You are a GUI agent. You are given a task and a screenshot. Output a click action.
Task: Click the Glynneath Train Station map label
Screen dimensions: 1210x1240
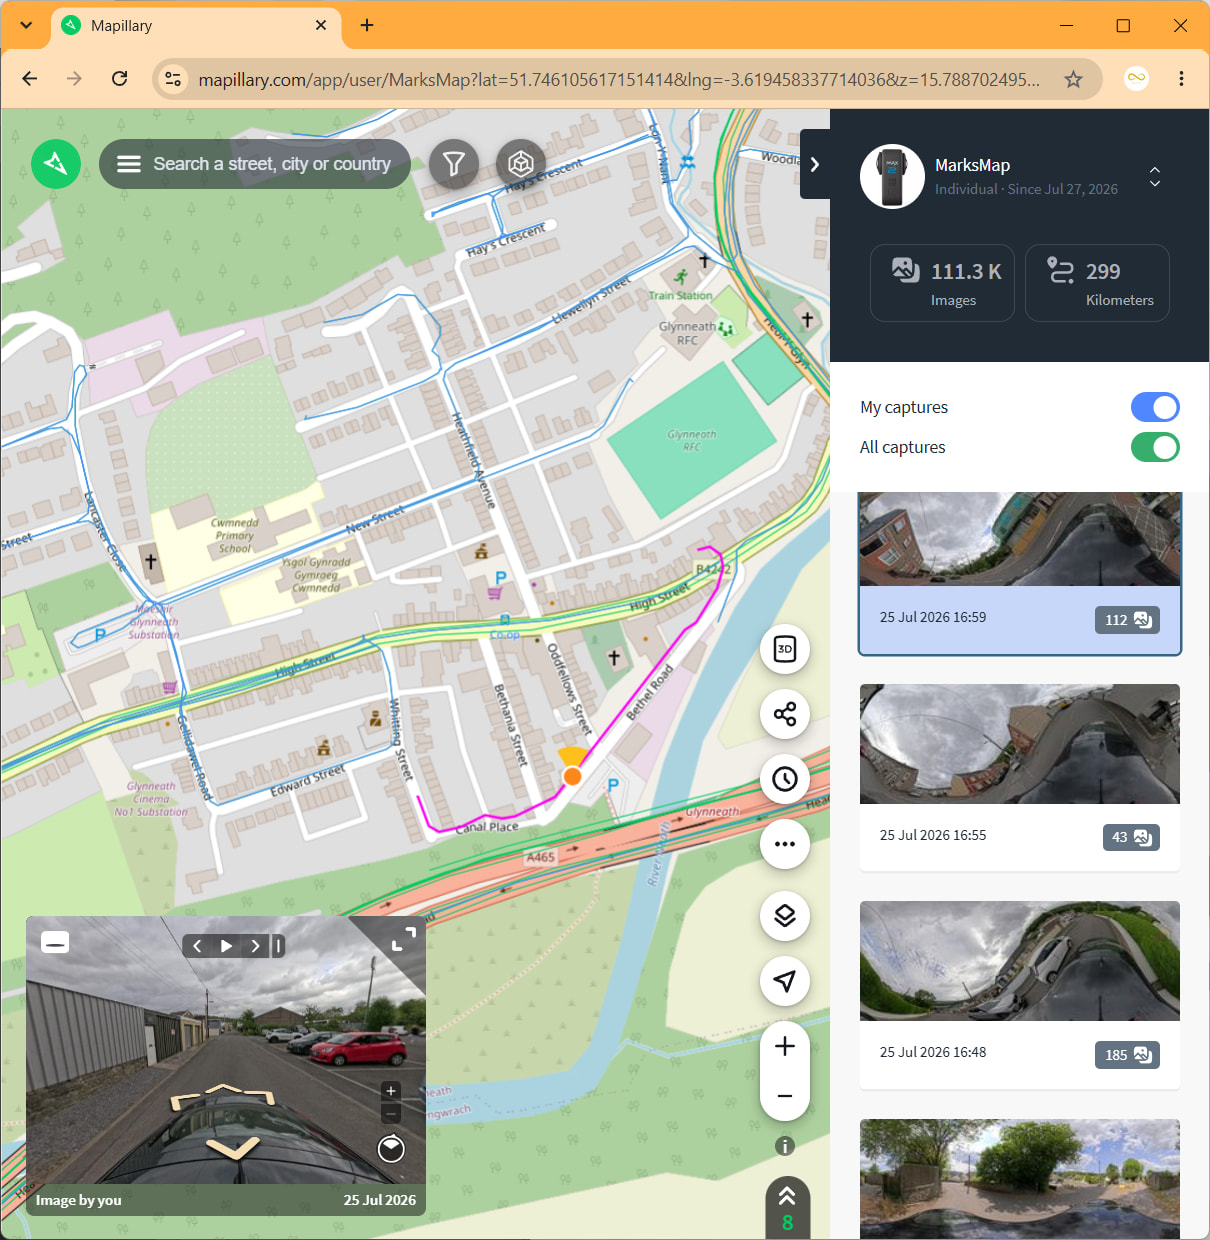680,295
